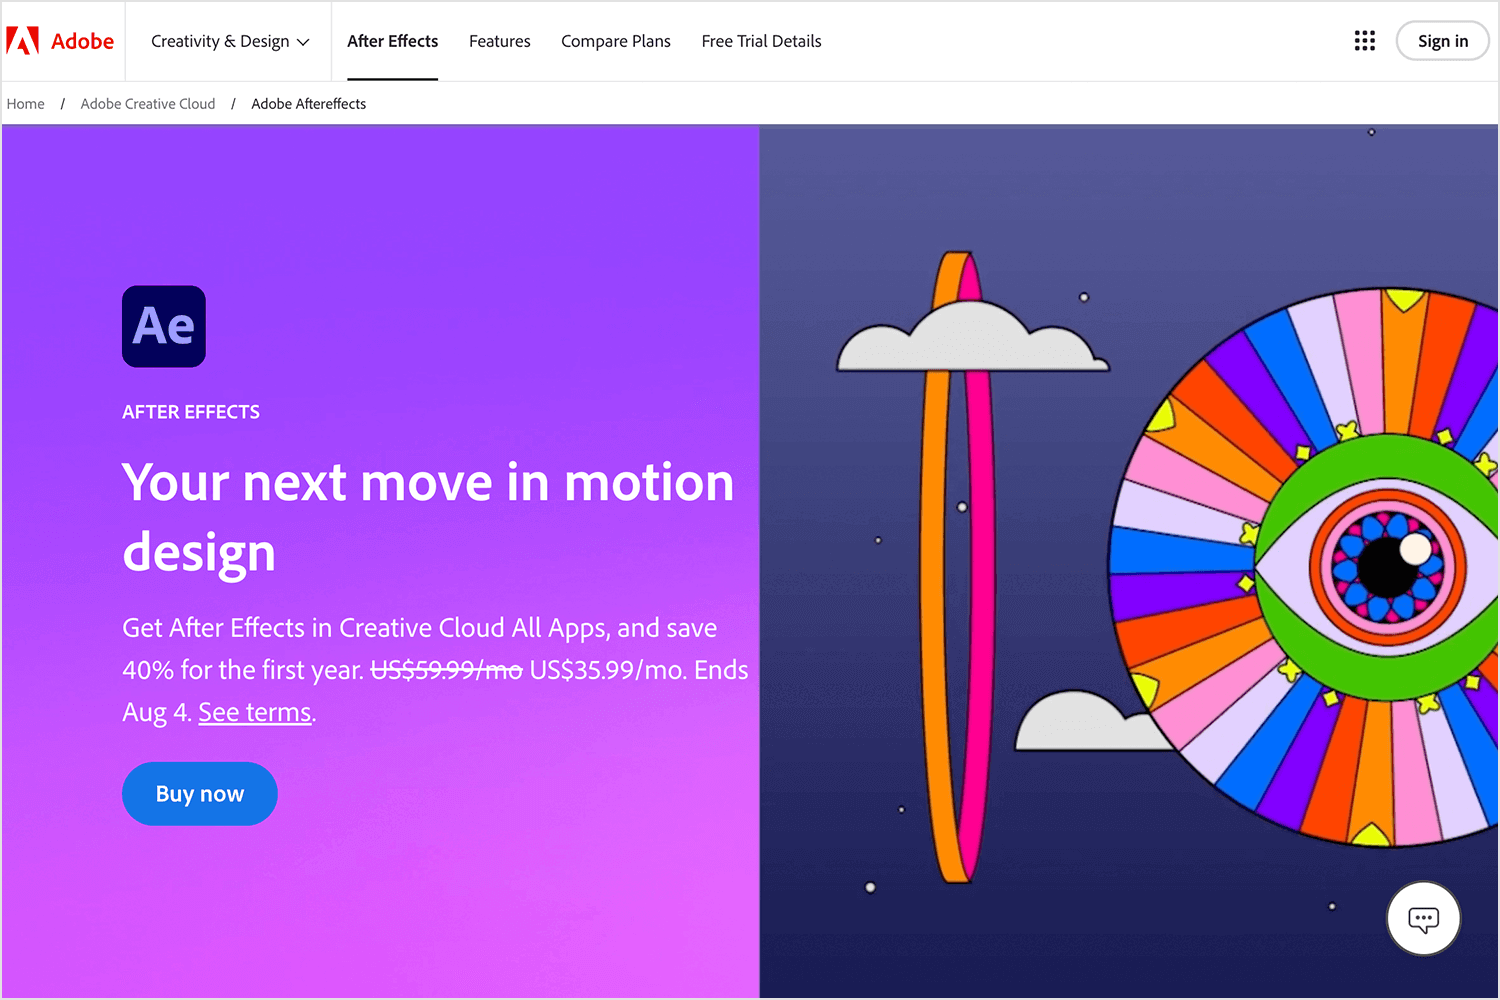Open the app switcher grid icon
Image resolution: width=1500 pixels, height=1000 pixels.
[1365, 41]
